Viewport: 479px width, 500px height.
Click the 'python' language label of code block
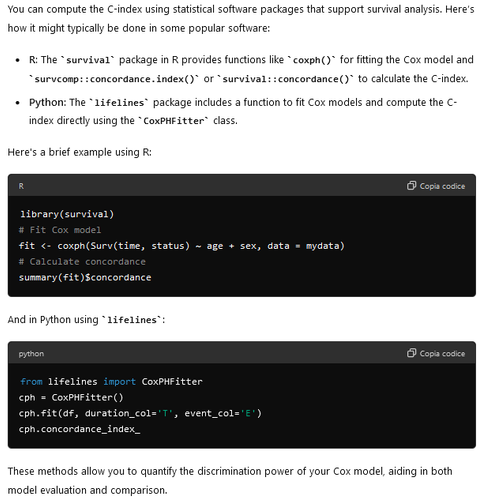coord(31,354)
